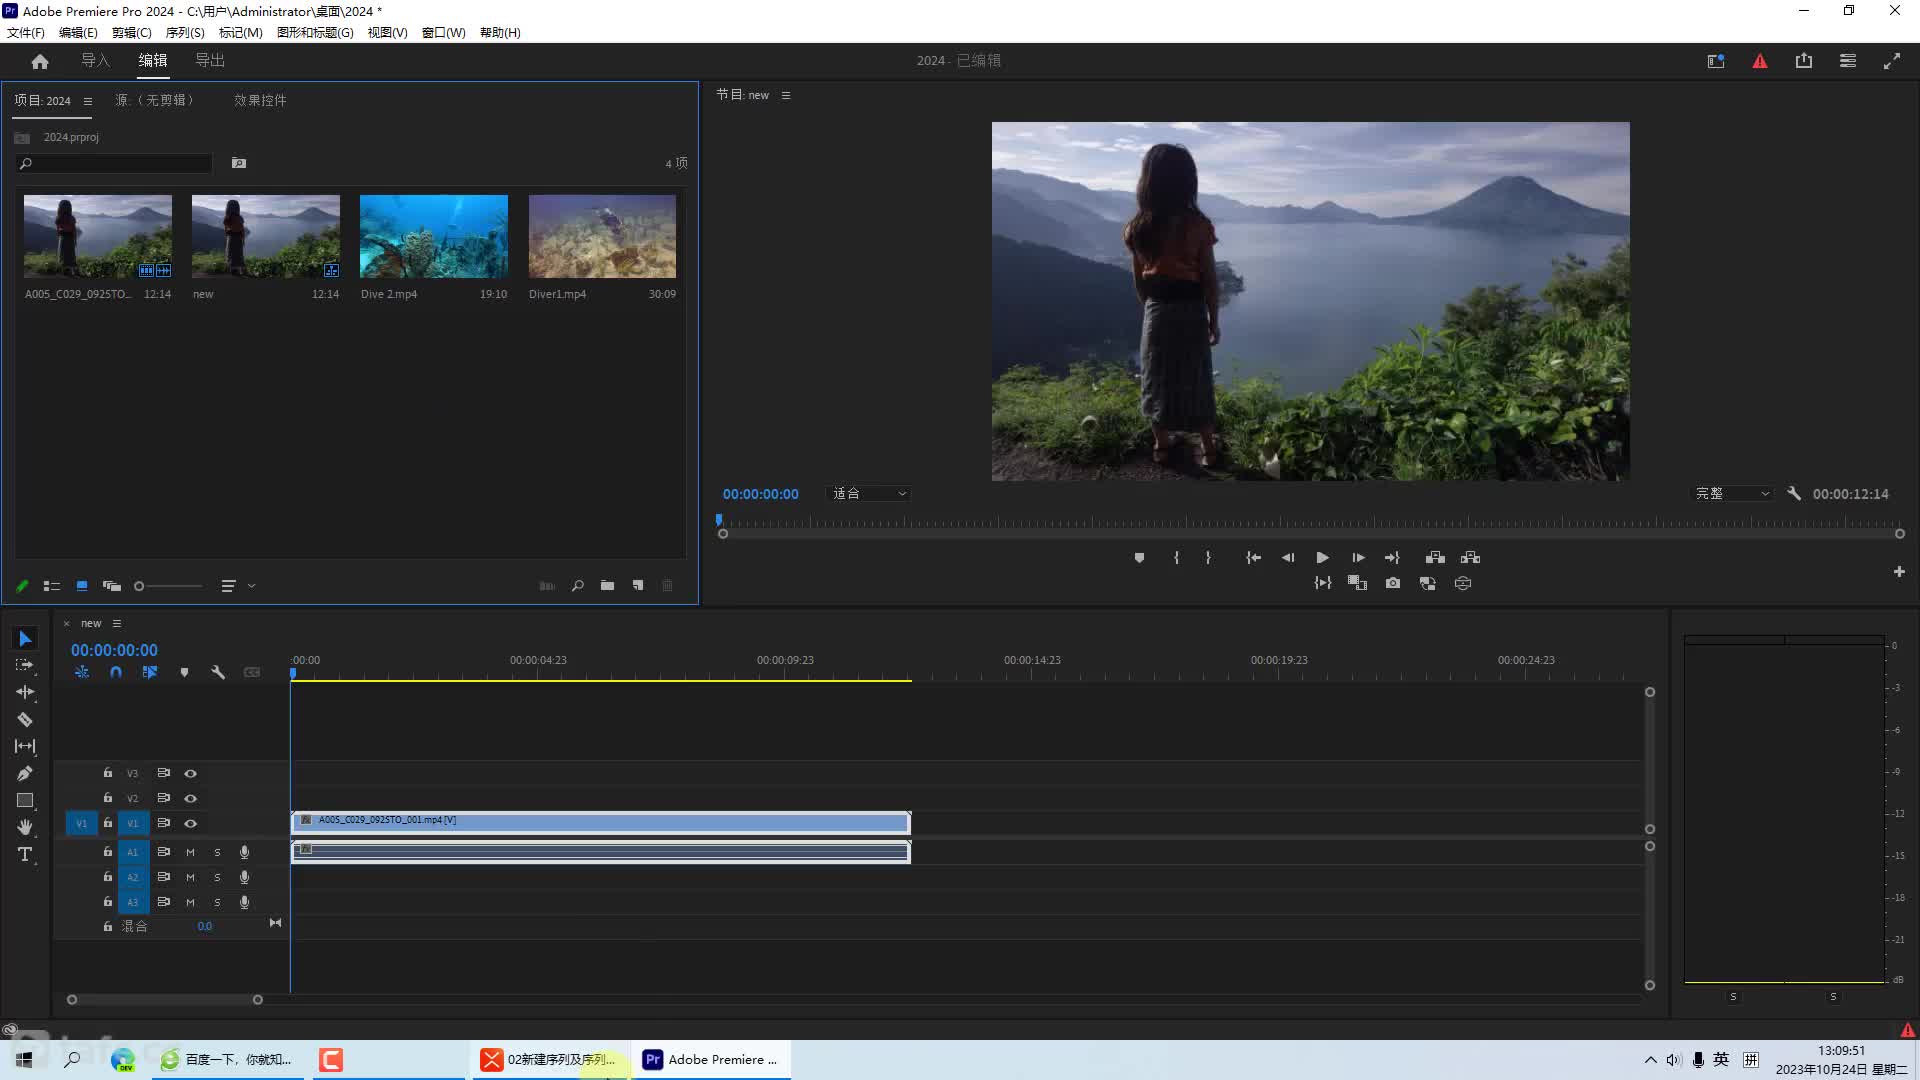1920x1080 pixels.
Task: Open Windows Start menu
Action: 24,1060
